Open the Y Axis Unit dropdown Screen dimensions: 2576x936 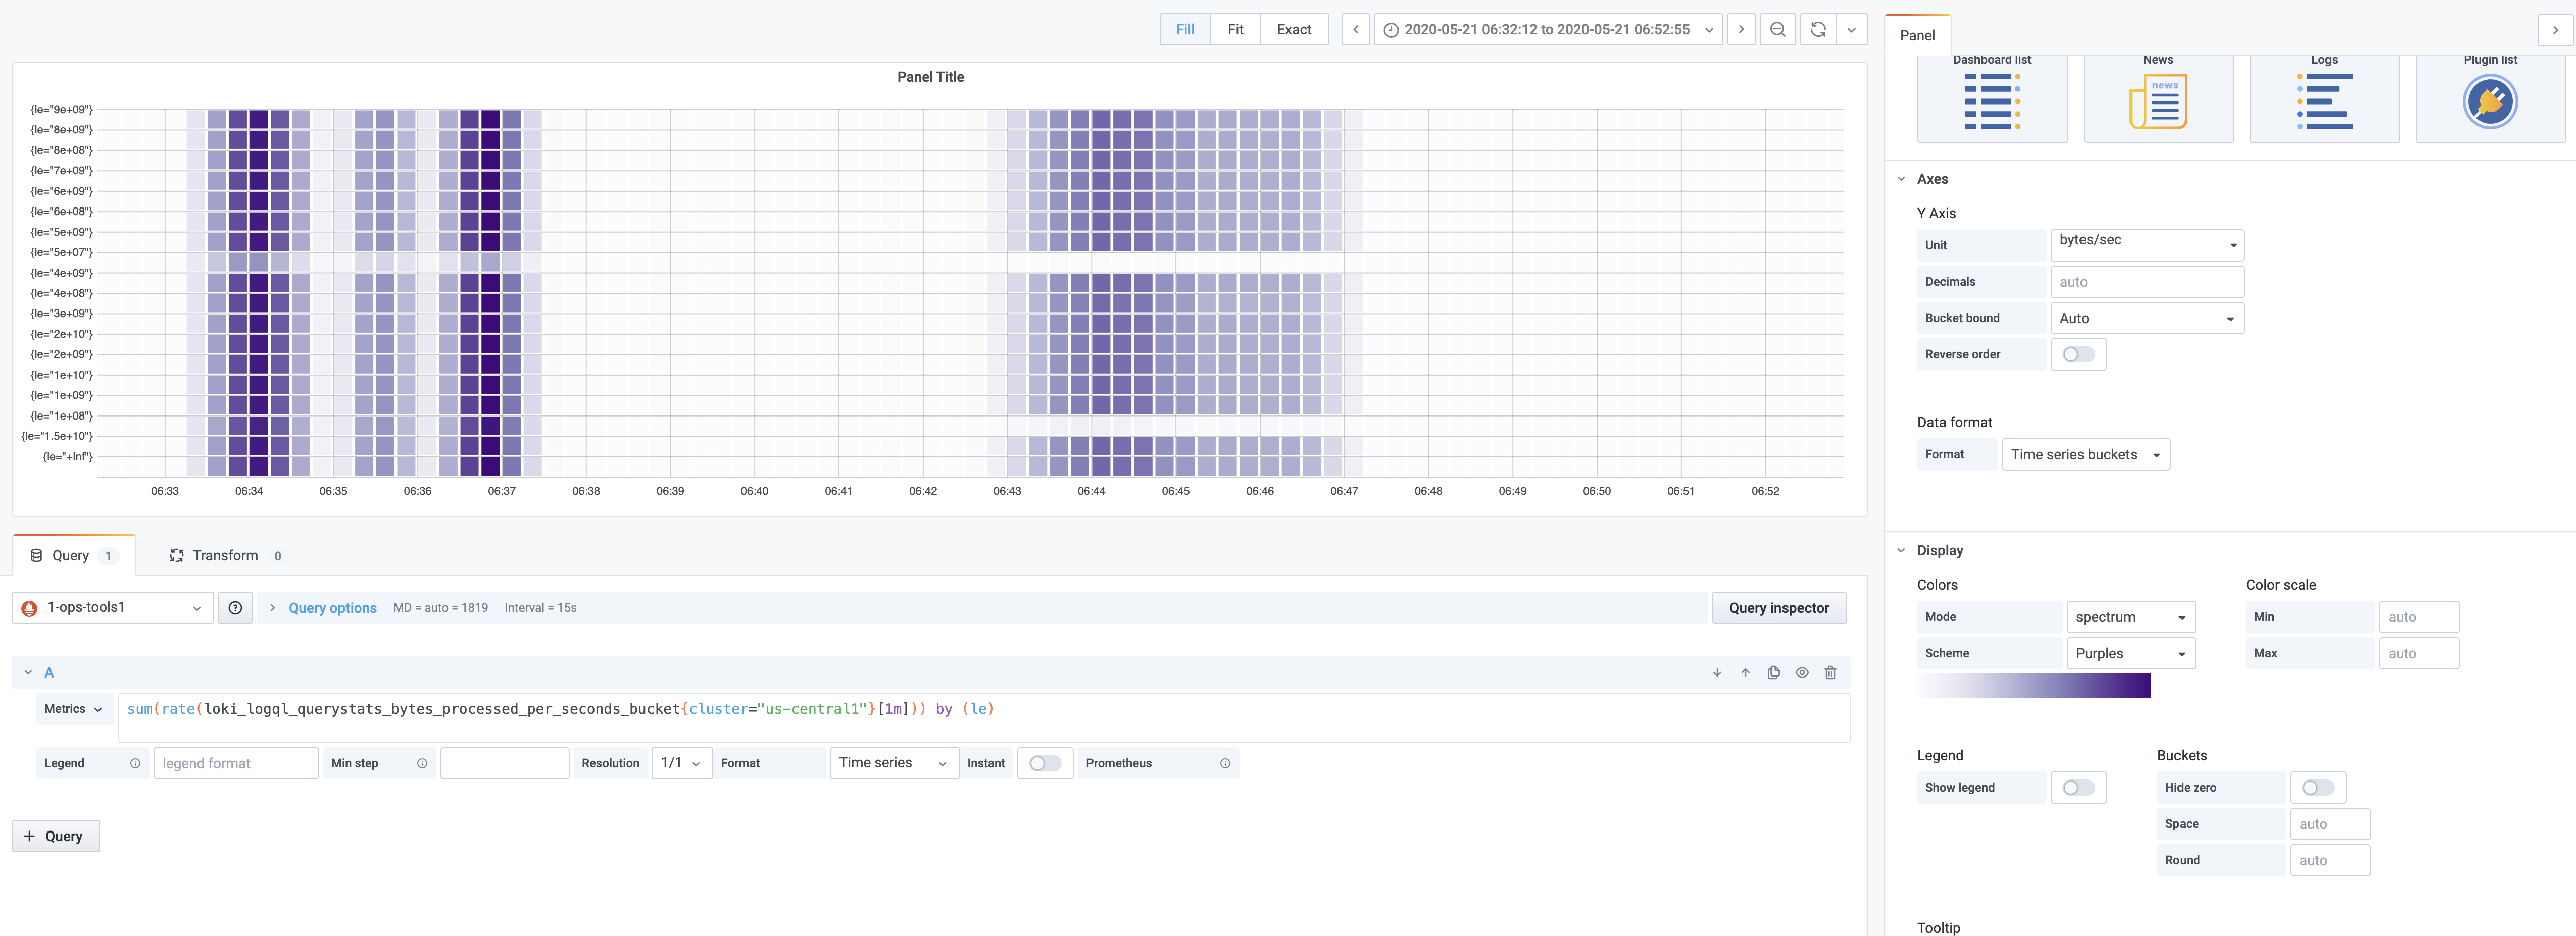tap(2146, 244)
